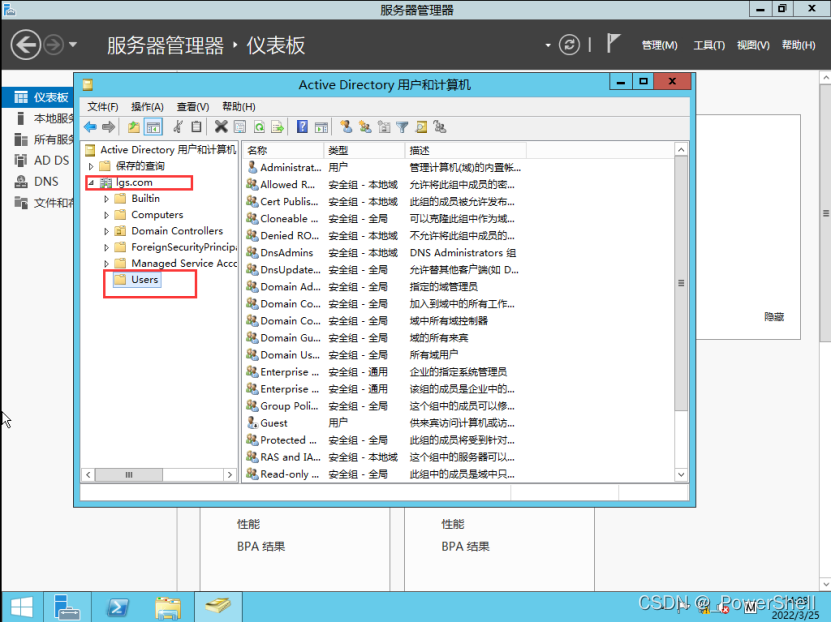Open the 文件(F) menu

103,106
